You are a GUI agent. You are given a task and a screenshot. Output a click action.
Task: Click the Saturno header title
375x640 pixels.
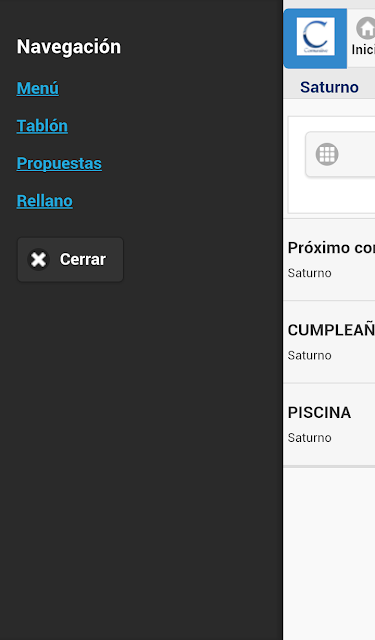click(329, 87)
